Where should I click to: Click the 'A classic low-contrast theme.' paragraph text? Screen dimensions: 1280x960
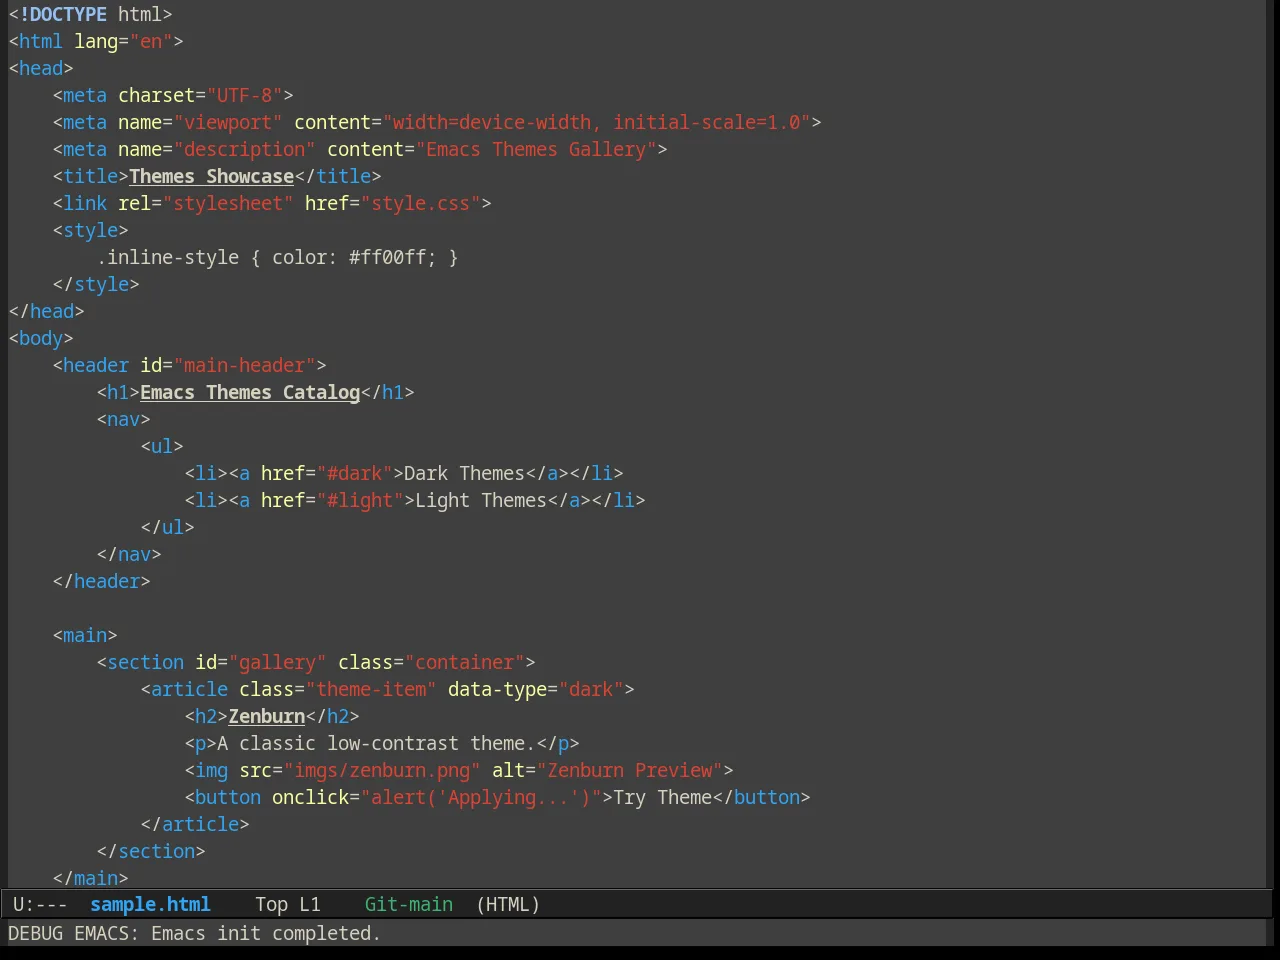click(376, 743)
